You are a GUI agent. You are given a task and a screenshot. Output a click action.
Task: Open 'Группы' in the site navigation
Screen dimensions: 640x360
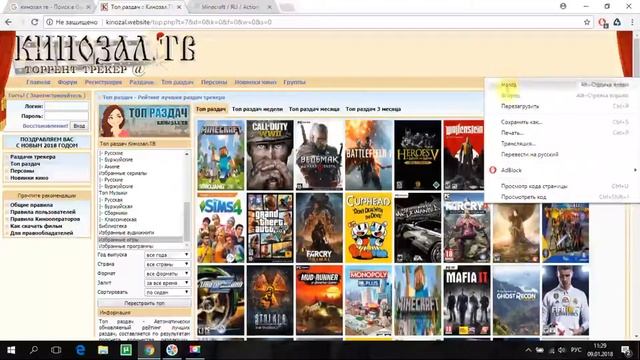(294, 82)
